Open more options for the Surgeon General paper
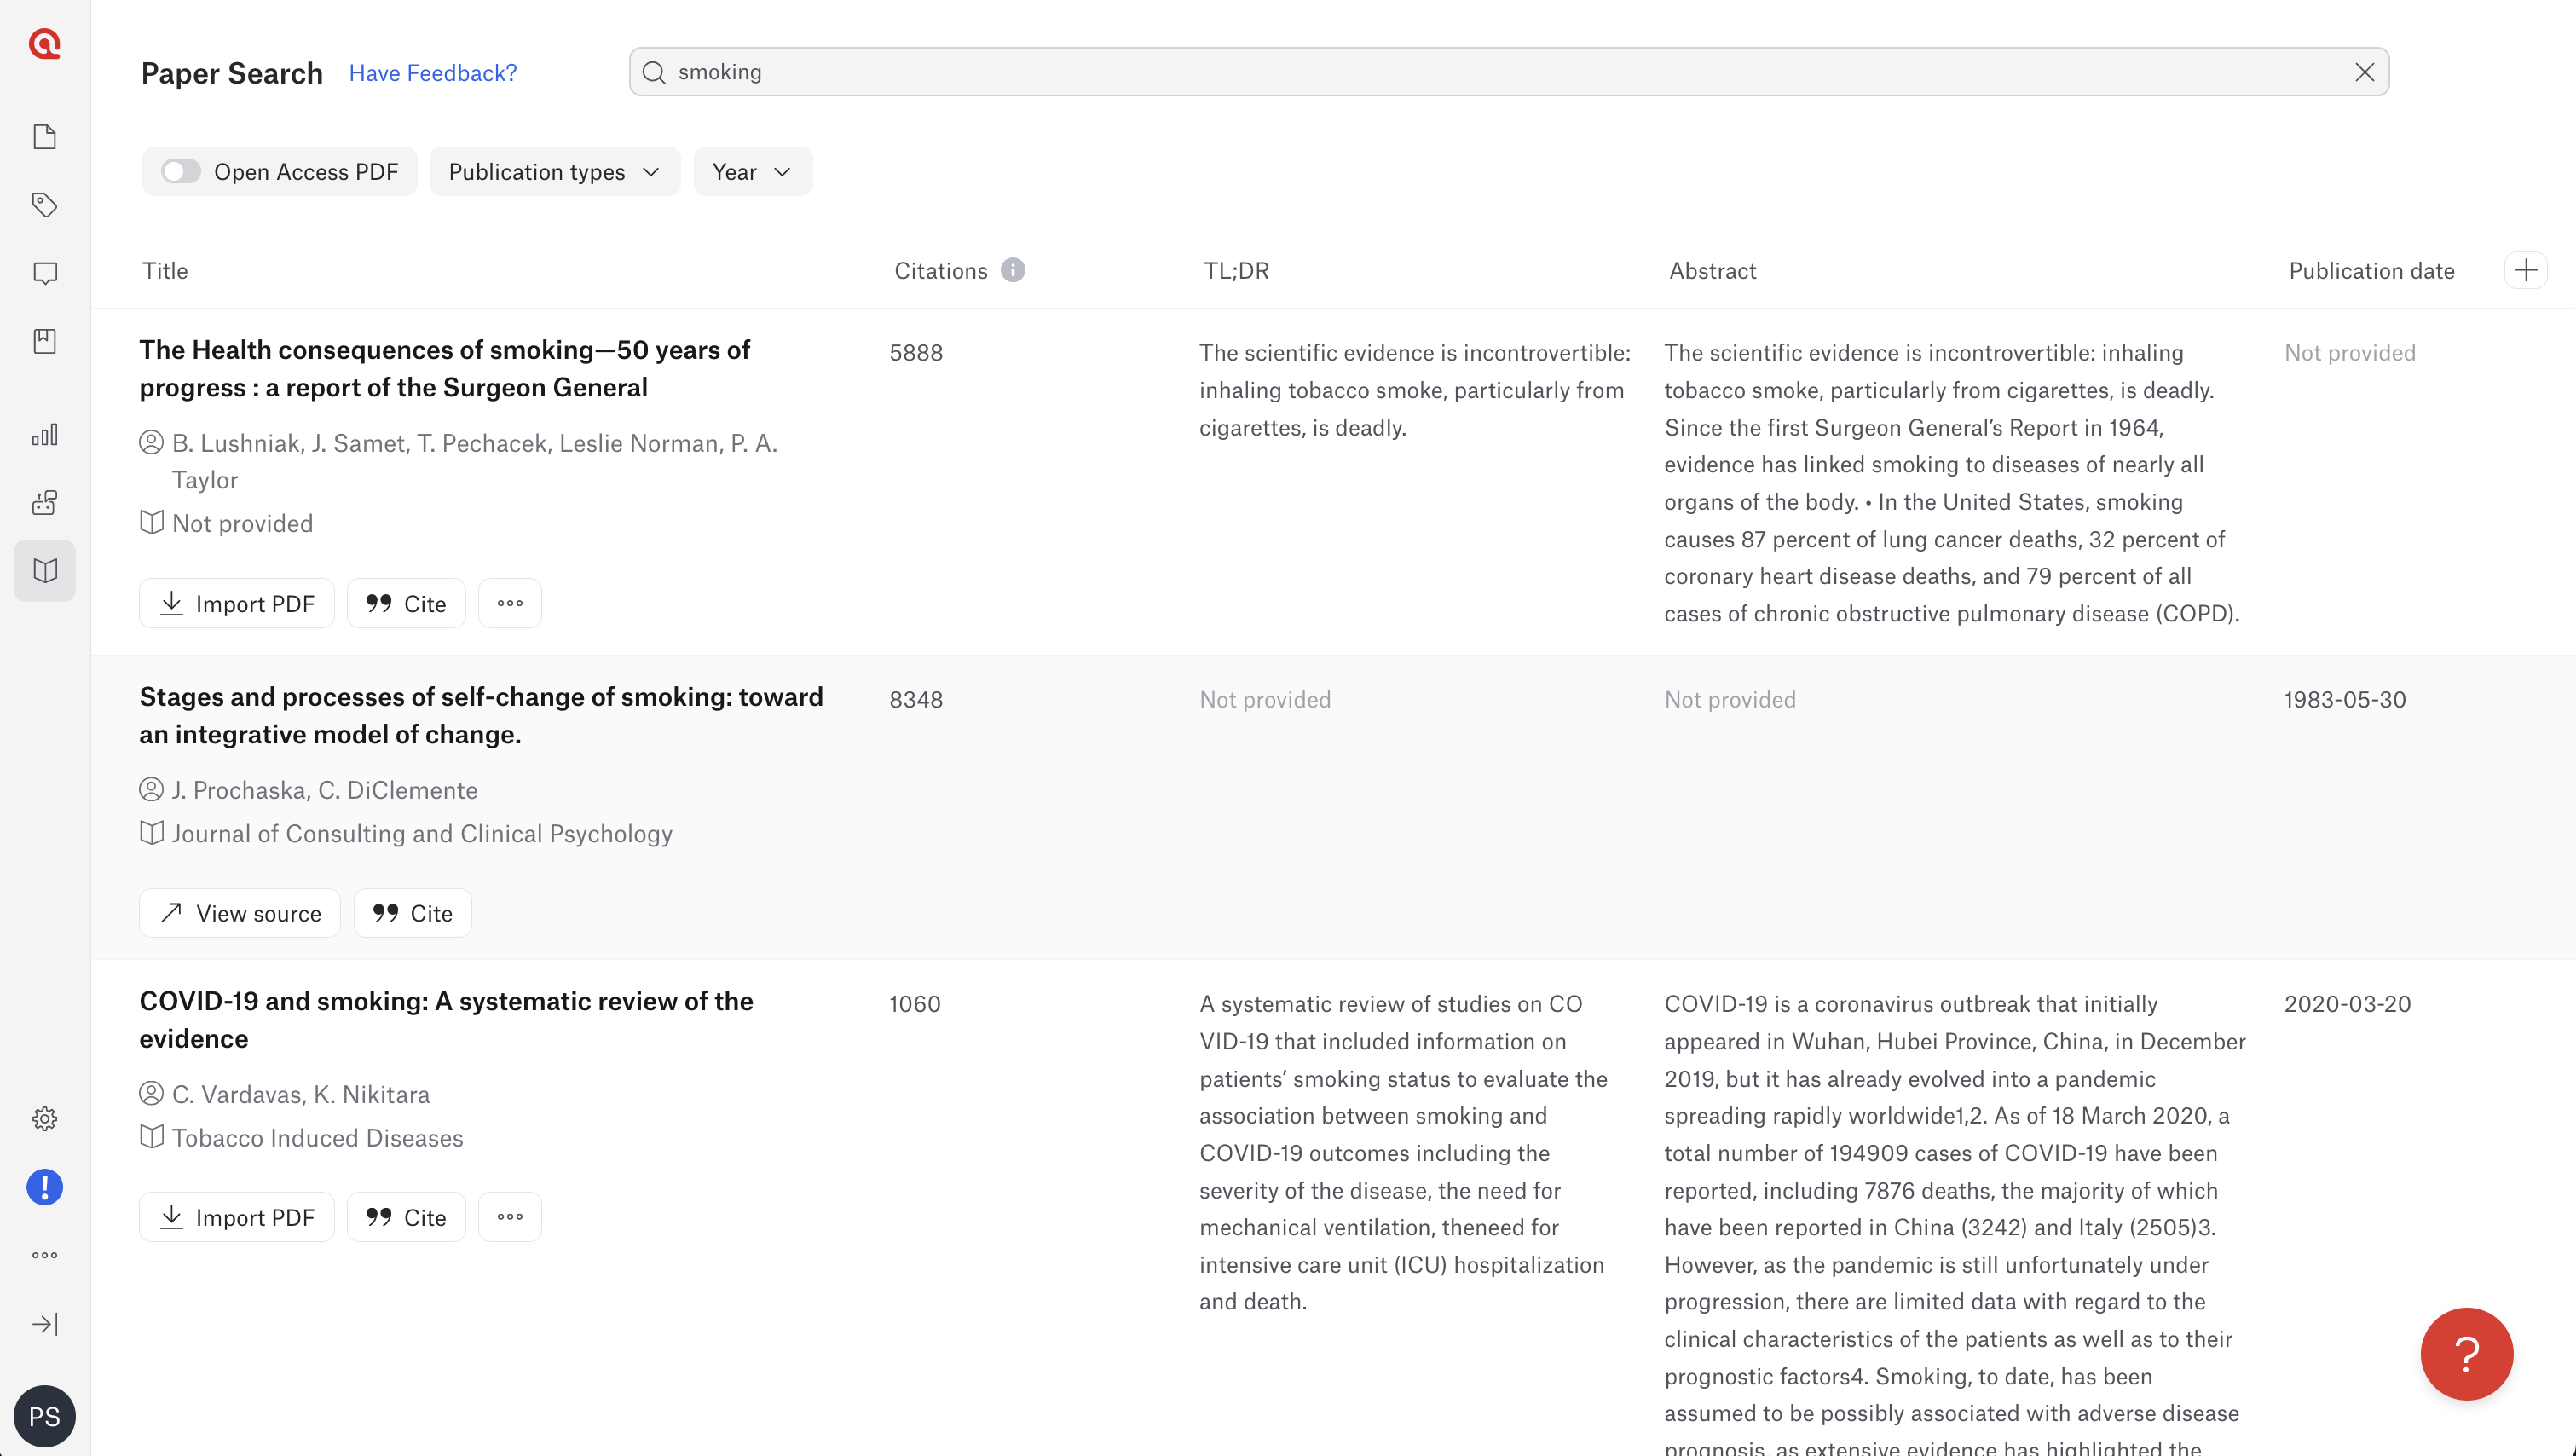 tap(510, 603)
